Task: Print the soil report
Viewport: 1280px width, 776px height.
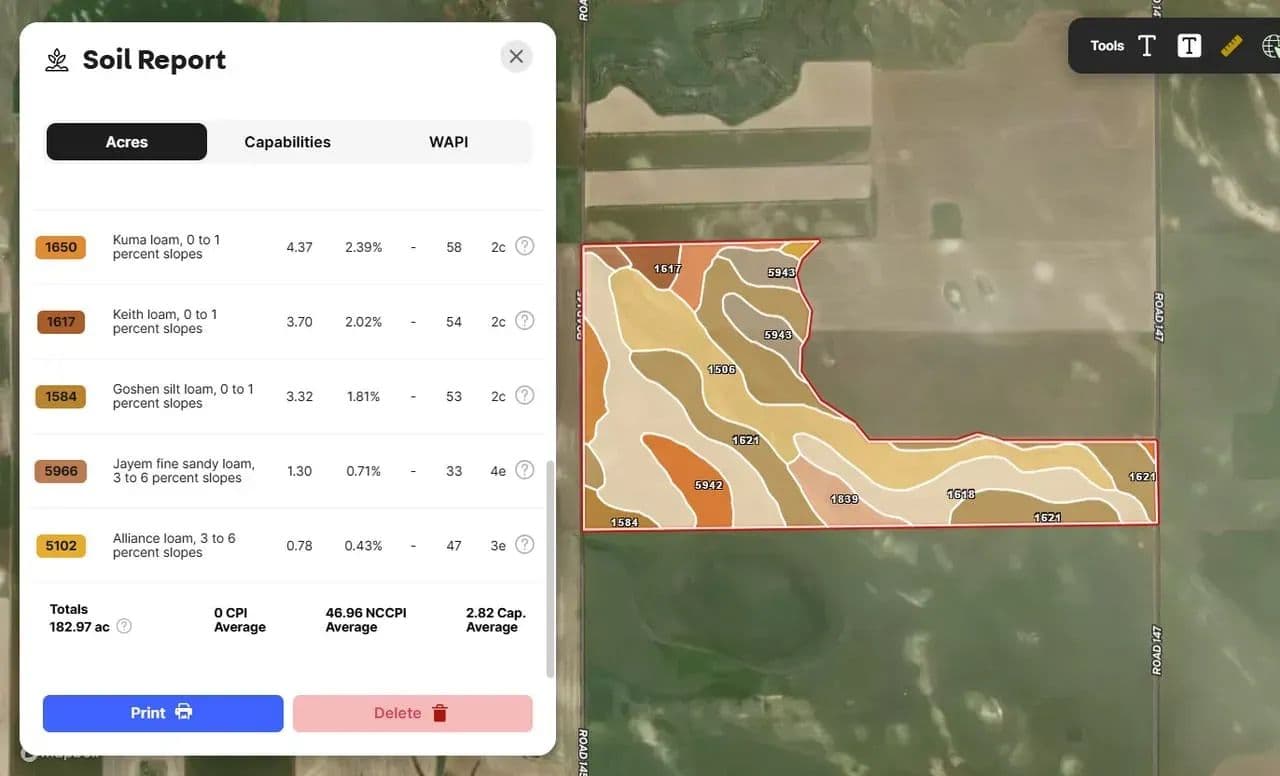Action: 163,713
